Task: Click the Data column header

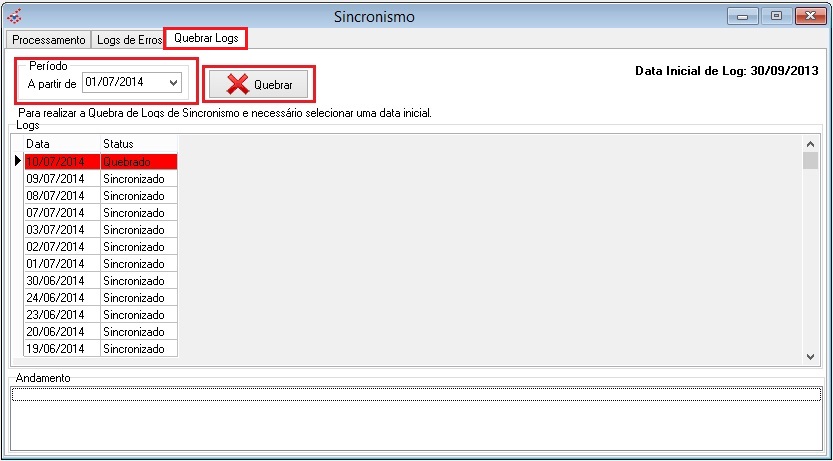Action: point(62,145)
